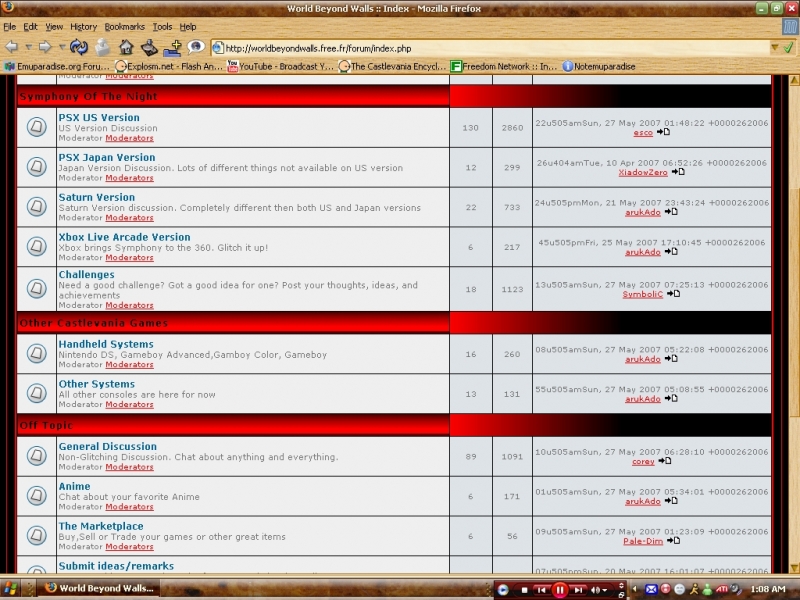Open the Xbox Live Arcade Version forum

pos(124,237)
